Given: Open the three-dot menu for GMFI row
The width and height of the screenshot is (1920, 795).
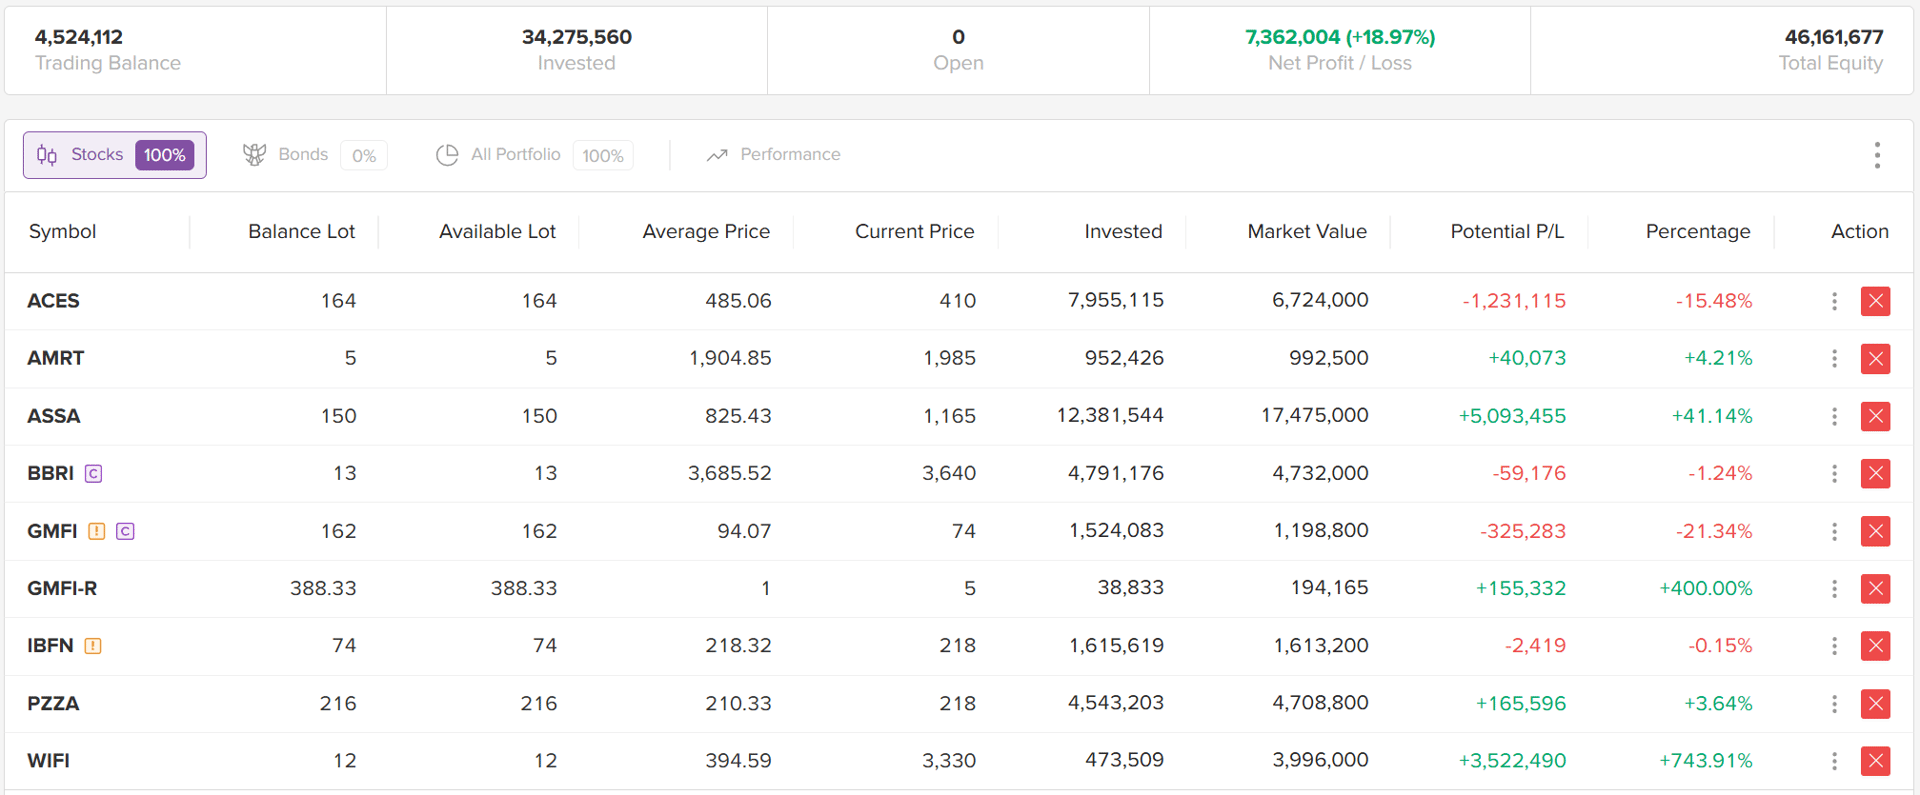Looking at the screenshot, I should pos(1834,531).
